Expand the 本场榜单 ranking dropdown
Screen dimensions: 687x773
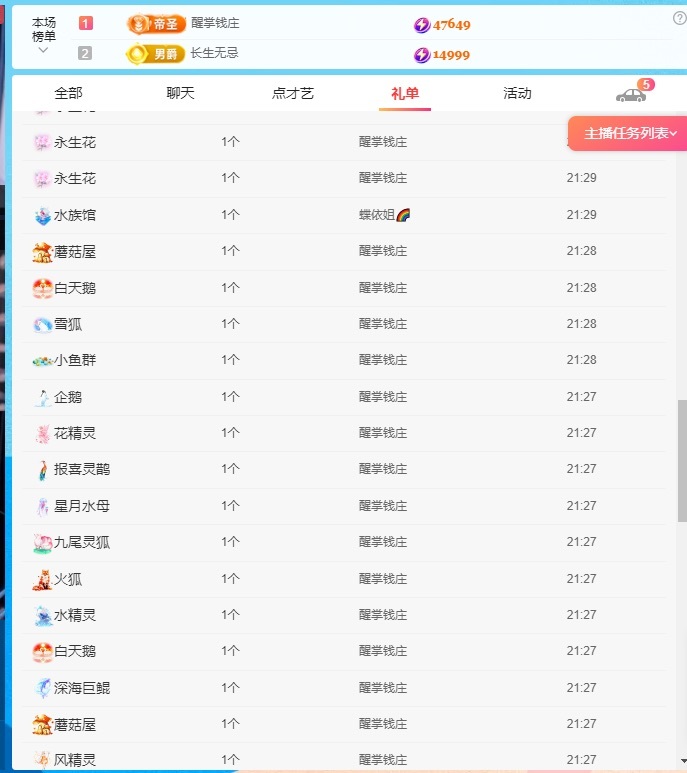click(x=43, y=50)
